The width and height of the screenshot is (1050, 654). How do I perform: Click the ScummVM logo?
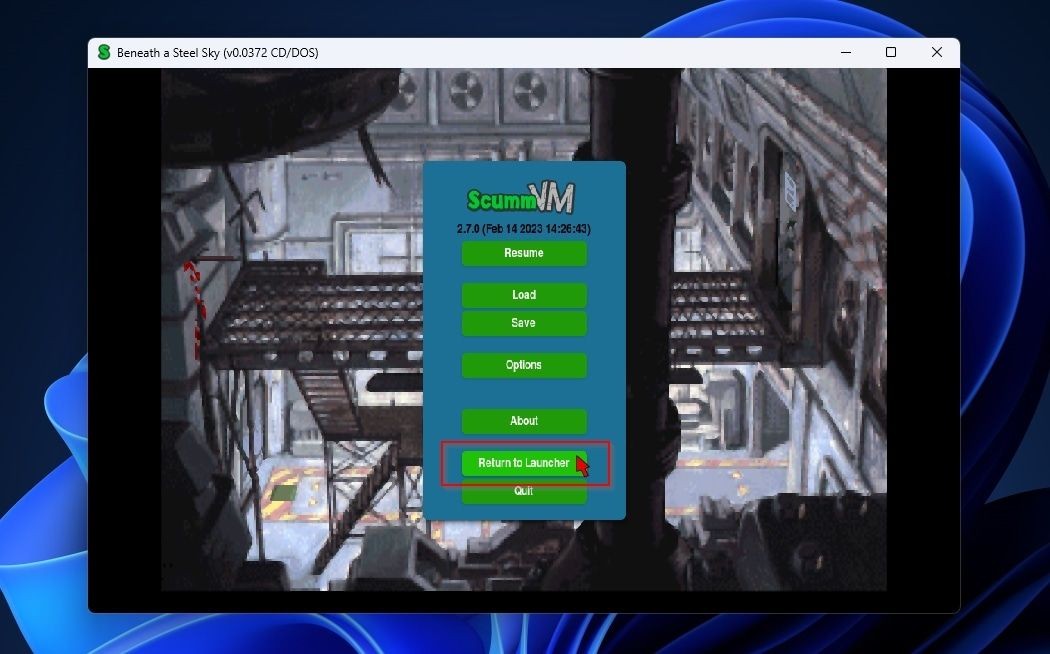point(520,198)
